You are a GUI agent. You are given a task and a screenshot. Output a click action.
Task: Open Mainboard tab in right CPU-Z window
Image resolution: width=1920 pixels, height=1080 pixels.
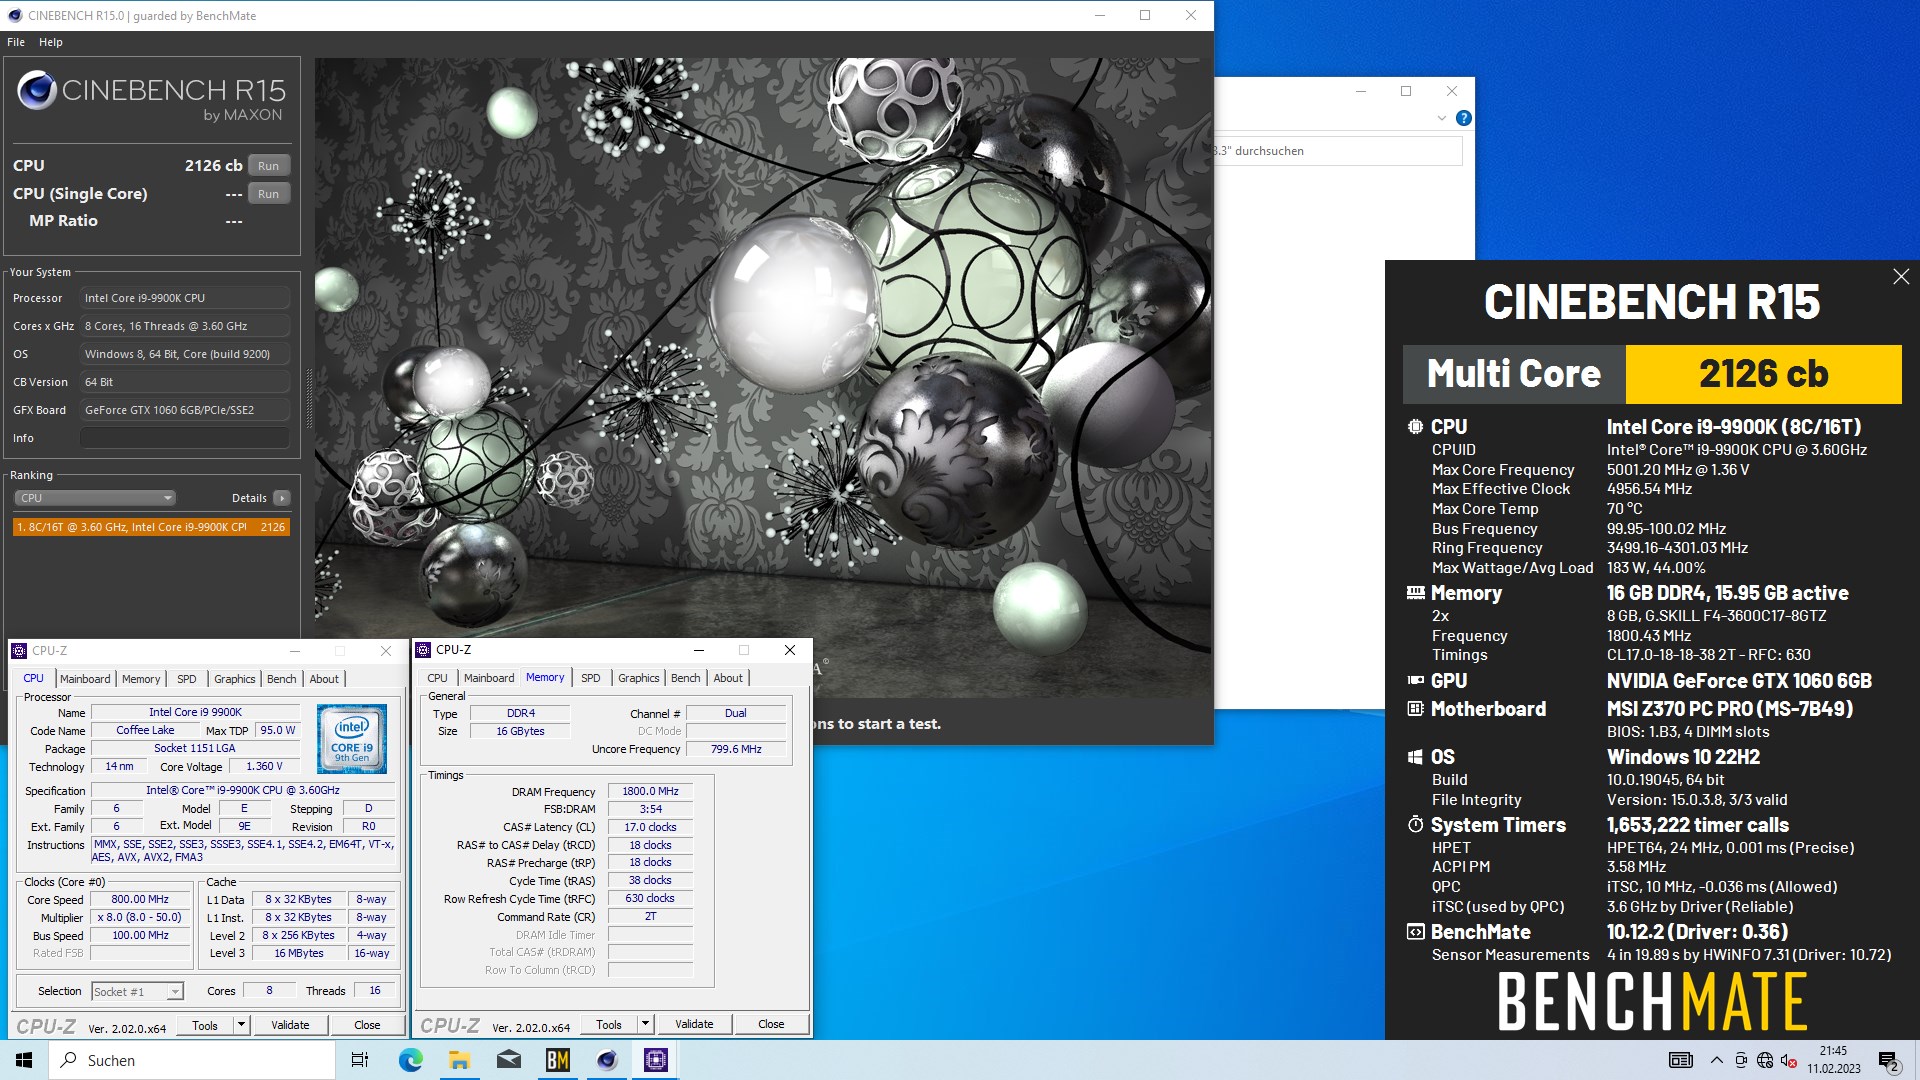pyautogui.click(x=489, y=678)
